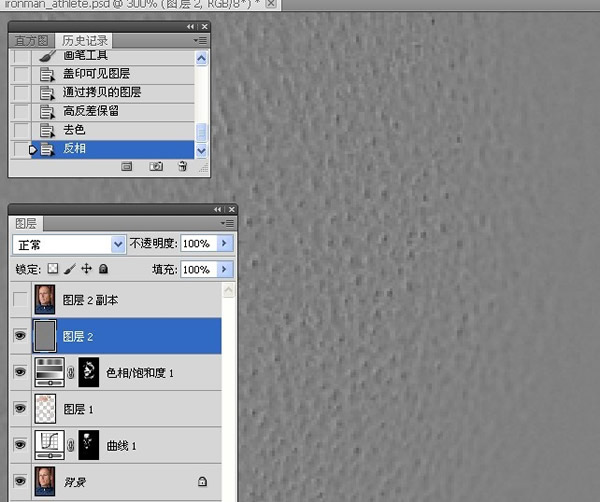Hide the 色相/饱和度 1 layer
The width and height of the screenshot is (600, 502).
point(20,372)
